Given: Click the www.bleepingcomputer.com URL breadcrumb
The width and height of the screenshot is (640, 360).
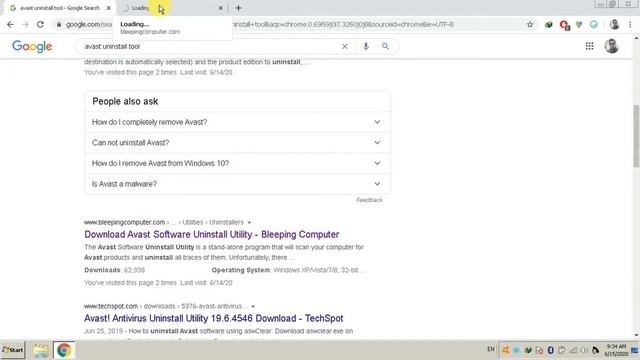Looking at the screenshot, I should point(124,222).
